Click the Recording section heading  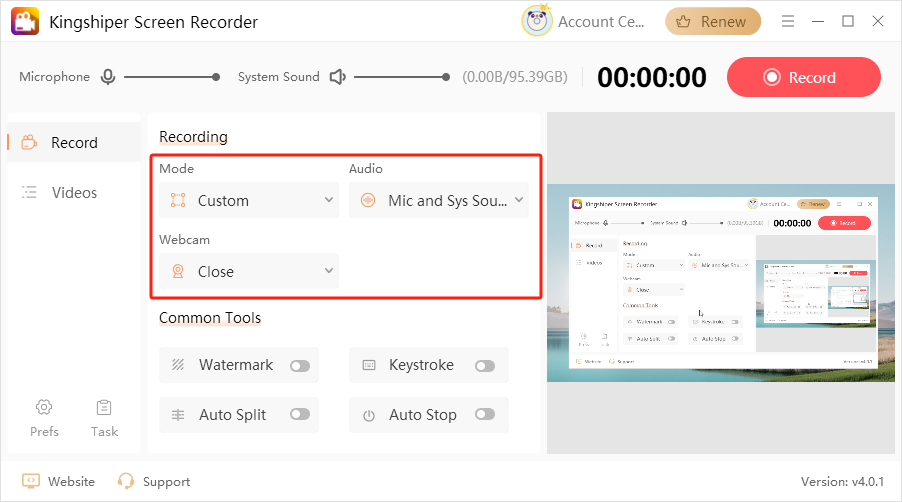(193, 137)
